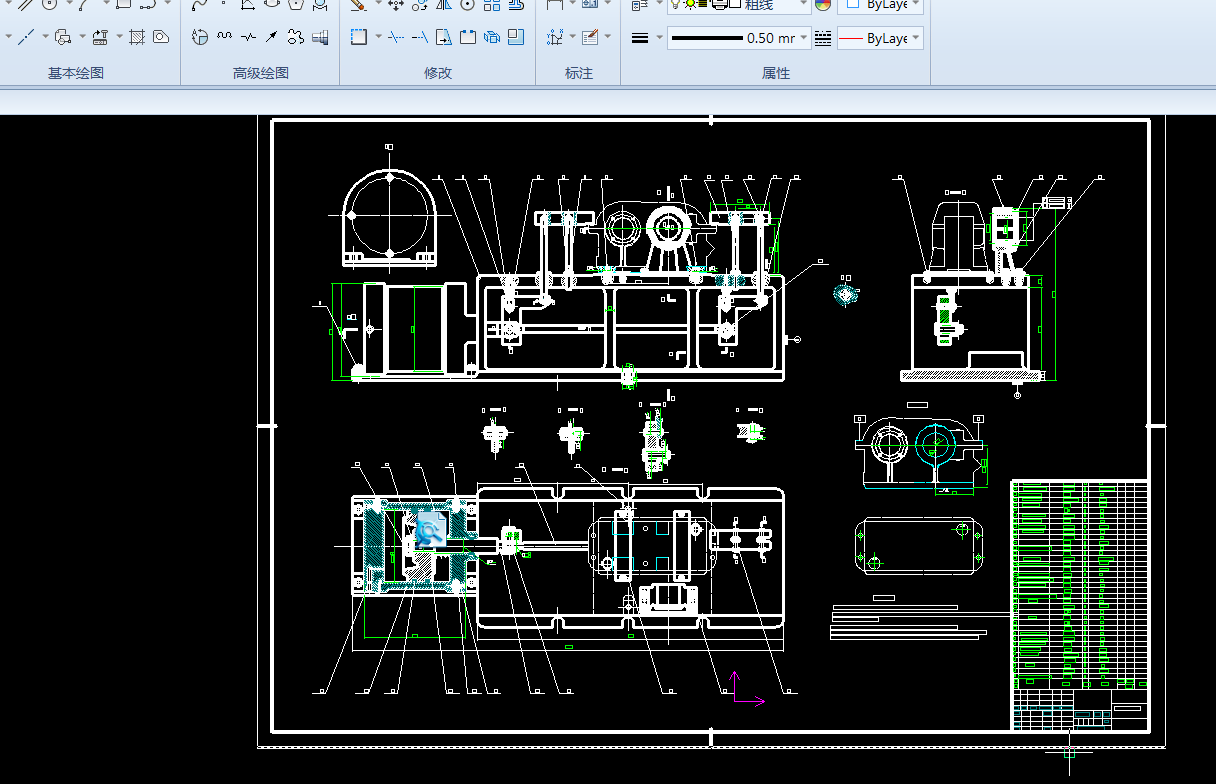Click the extend tool in Modify panel
The height and width of the screenshot is (784, 1216).
click(x=420, y=37)
